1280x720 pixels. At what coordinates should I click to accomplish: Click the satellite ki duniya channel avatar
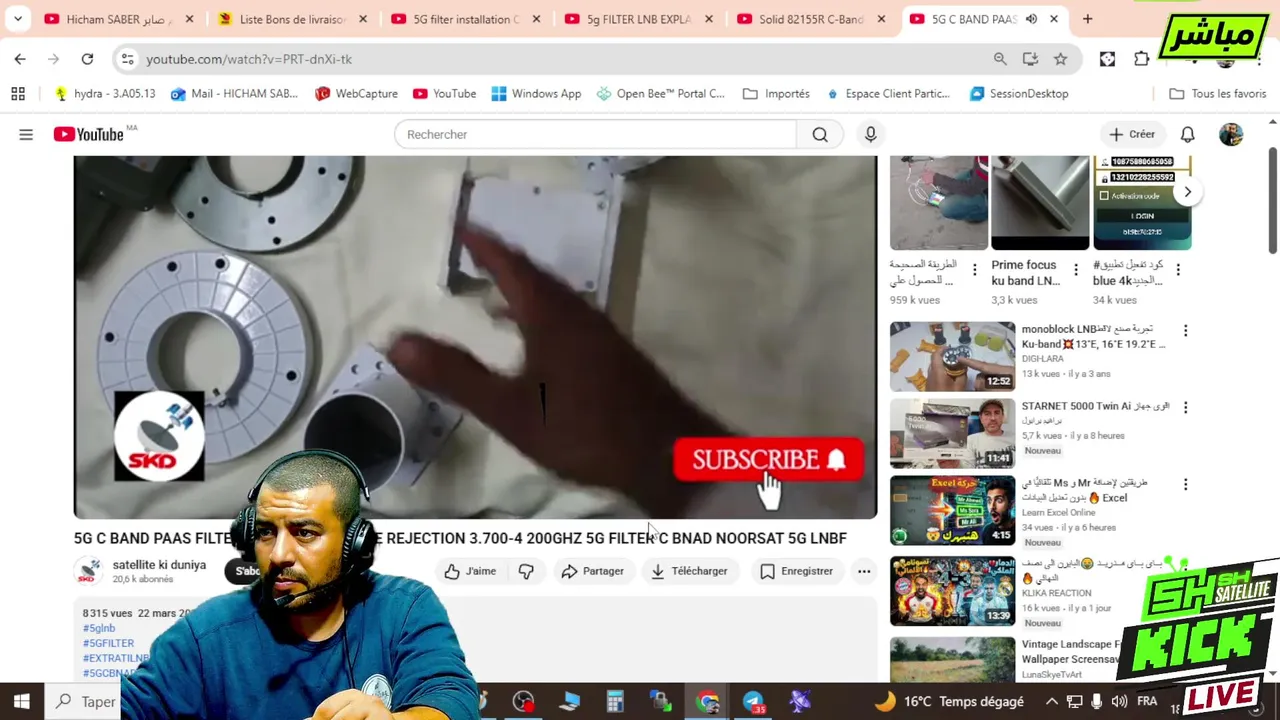[x=89, y=571]
